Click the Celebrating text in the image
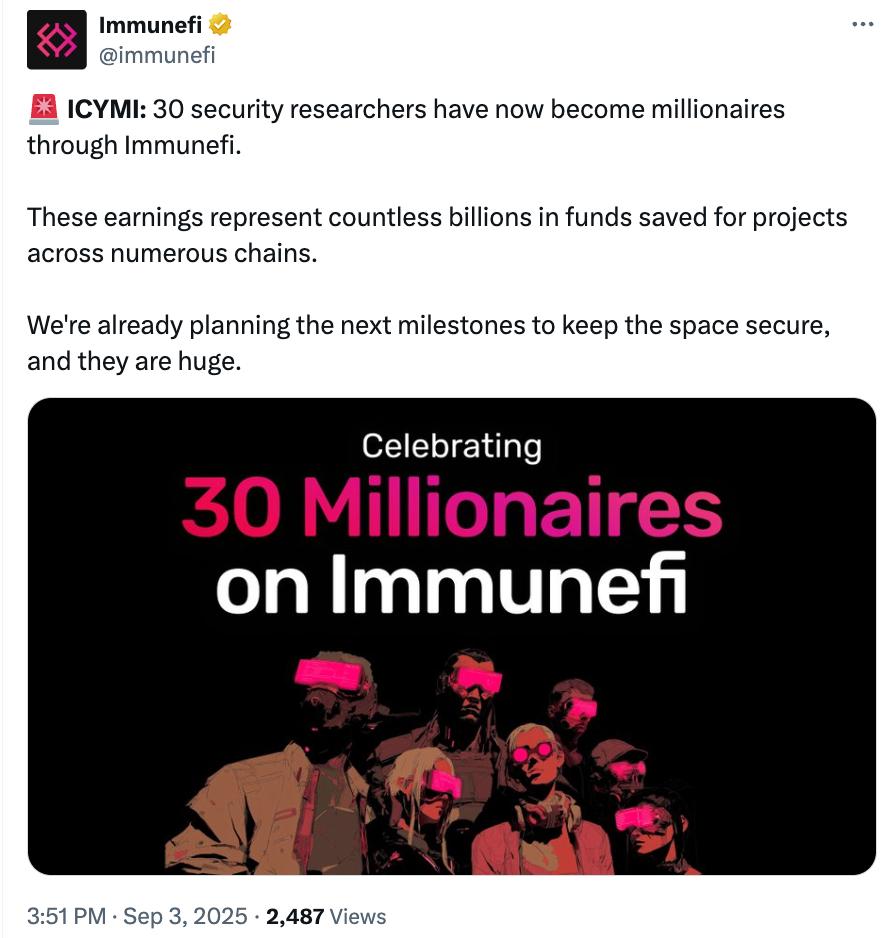This screenshot has width=896, height=938. 452,446
